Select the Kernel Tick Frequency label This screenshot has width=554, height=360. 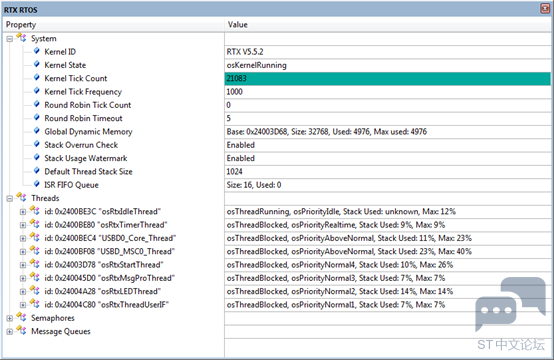coord(83,92)
